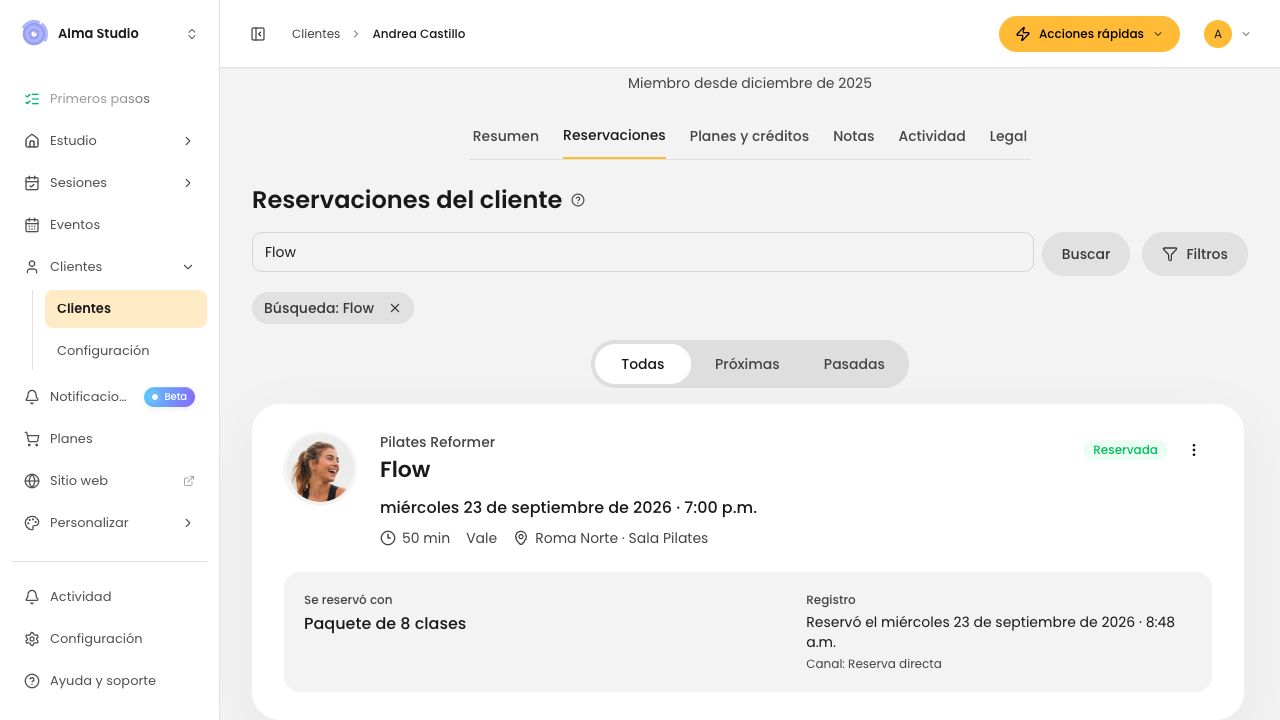1280x720 pixels.
Task: Click the Personalizar palette icon
Action: click(32, 523)
